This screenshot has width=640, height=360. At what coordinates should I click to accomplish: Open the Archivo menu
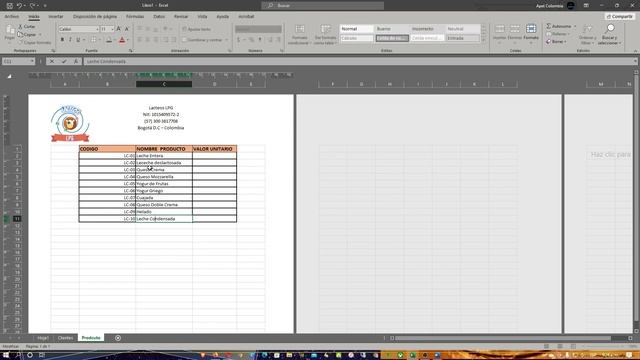12,17
